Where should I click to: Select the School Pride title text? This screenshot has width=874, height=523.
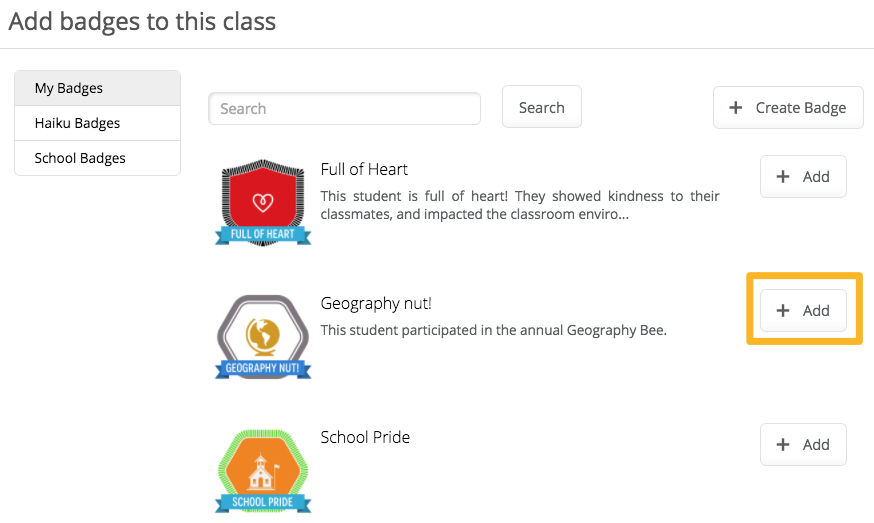(365, 437)
